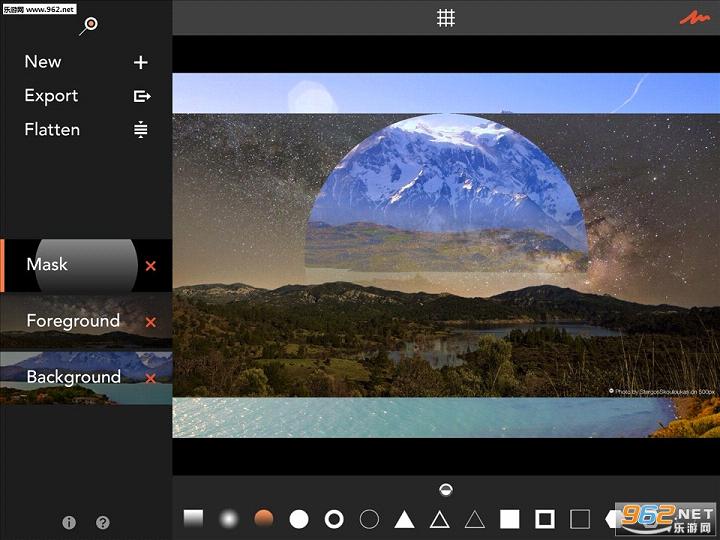Select the Mask layer

tap(86, 265)
